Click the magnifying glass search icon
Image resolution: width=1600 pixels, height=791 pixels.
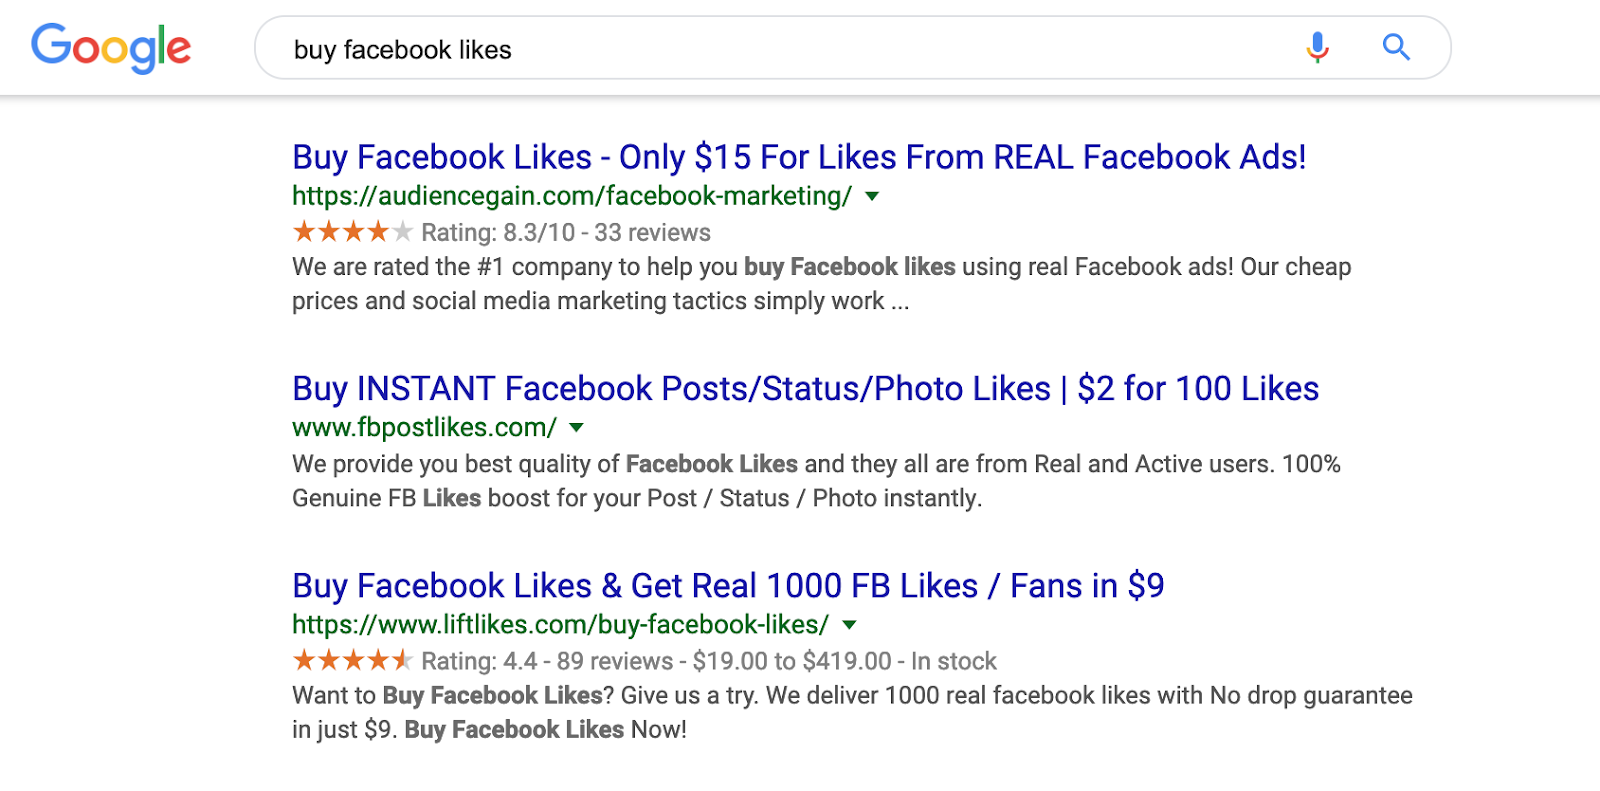point(1396,47)
